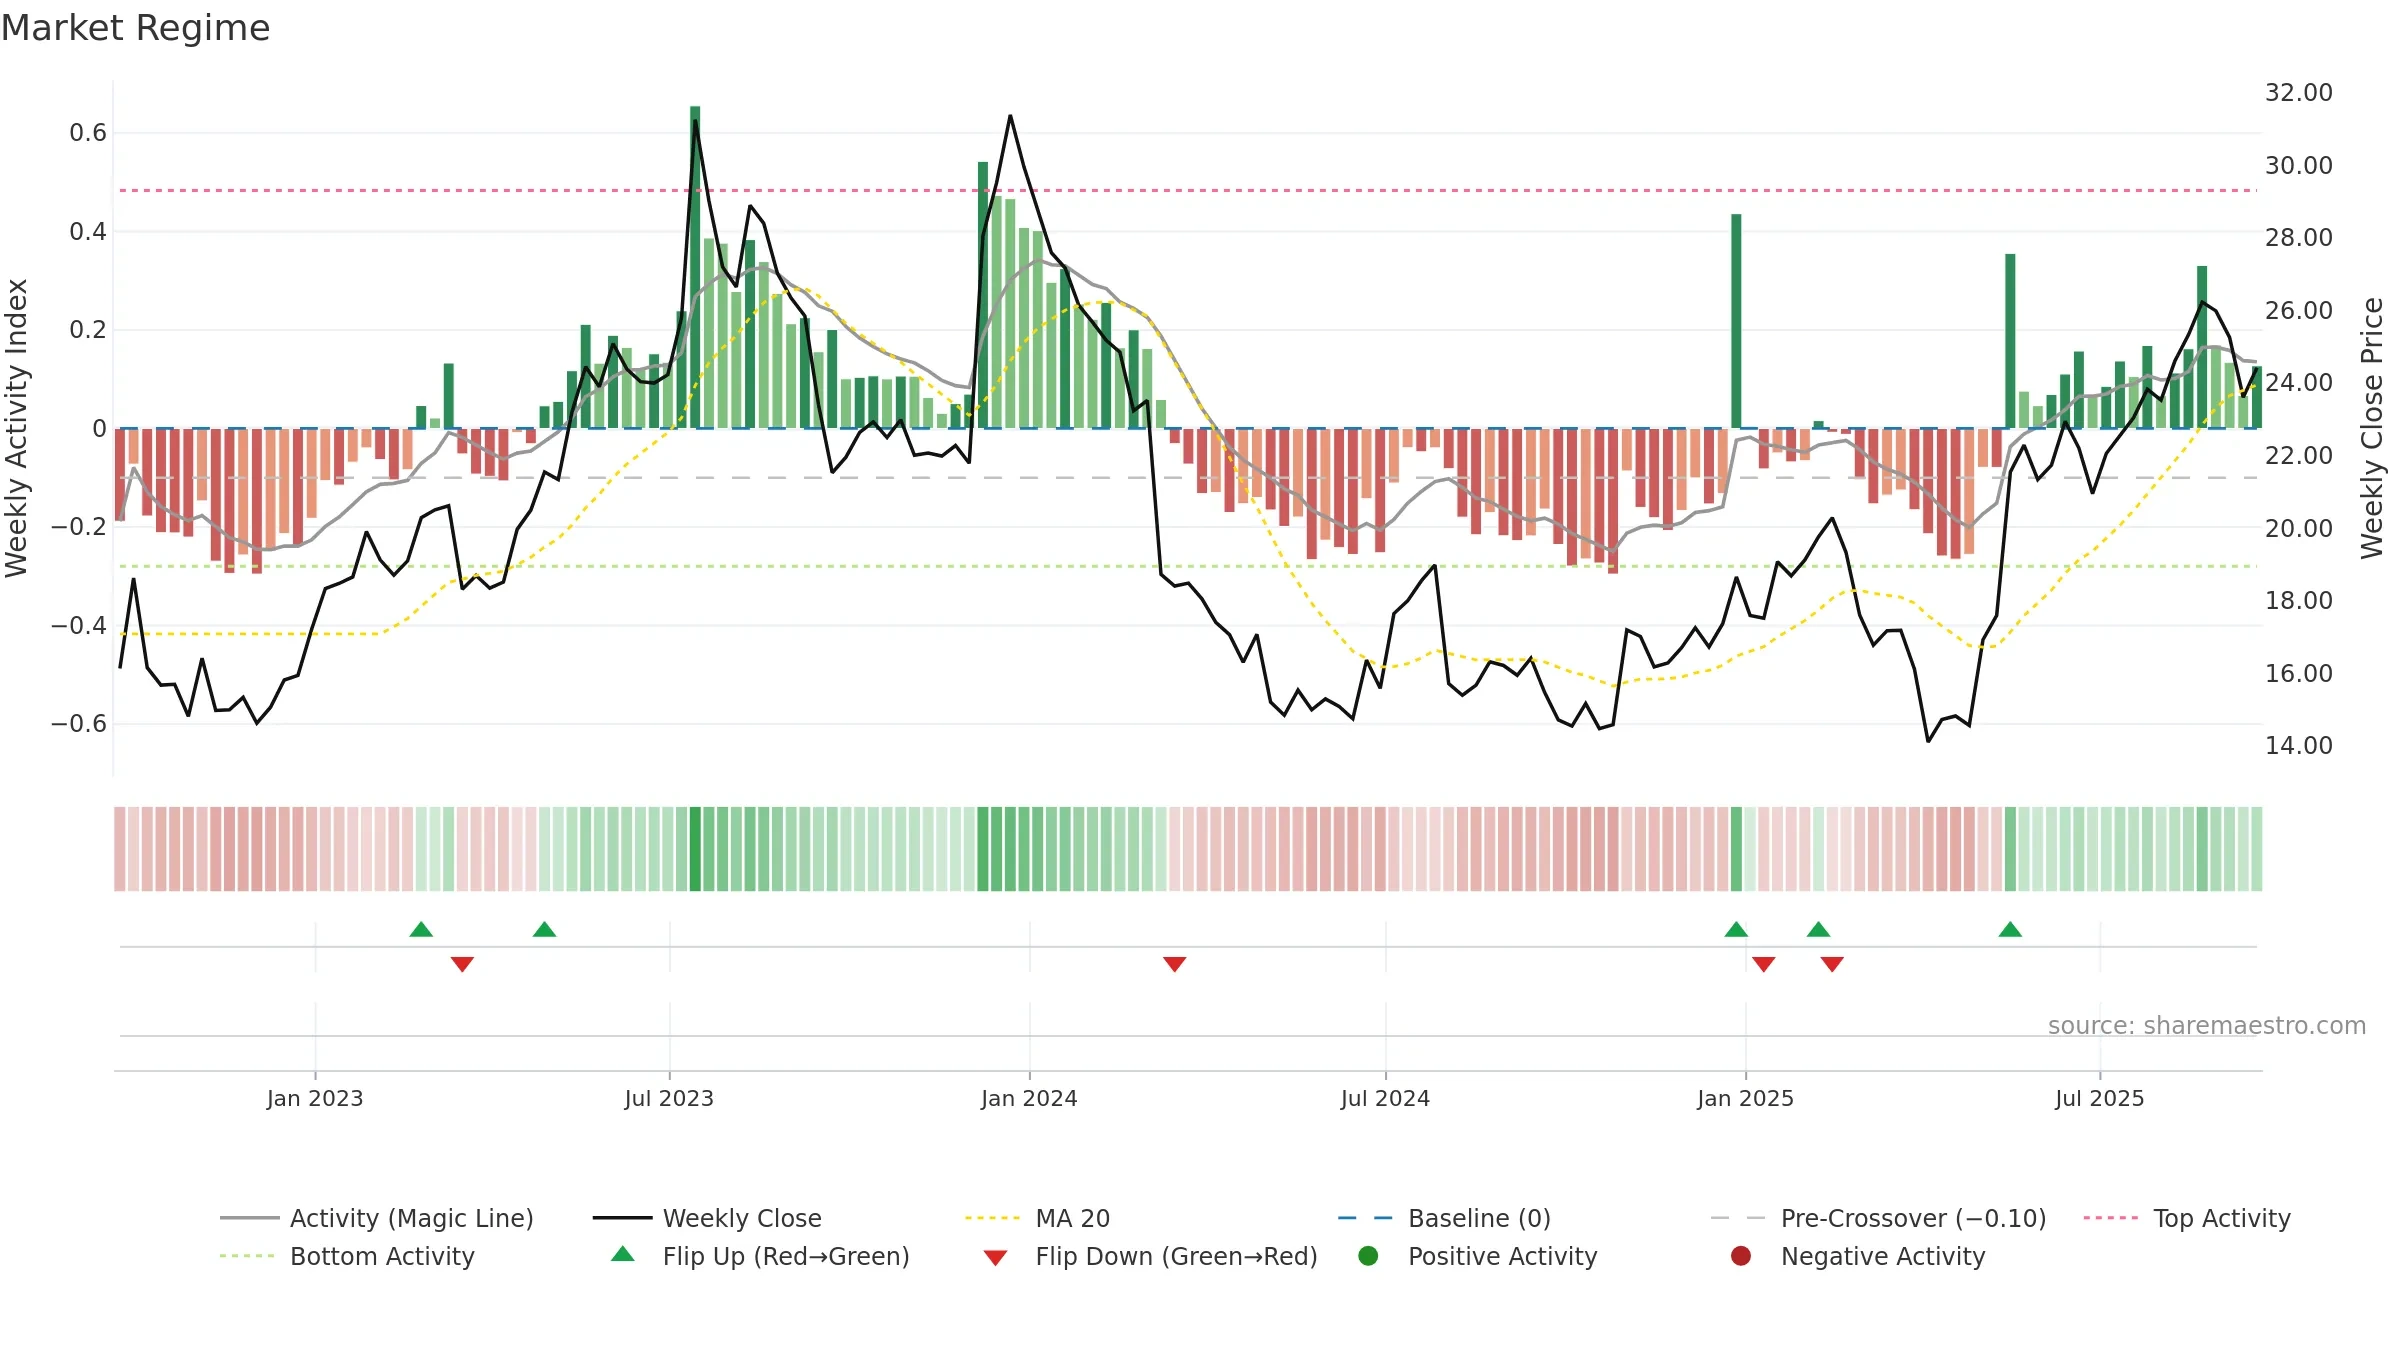Click the Pre-Crossover (−0.10) legend entry
This screenshot has height=1350, width=2400.
click(x=1879, y=1218)
